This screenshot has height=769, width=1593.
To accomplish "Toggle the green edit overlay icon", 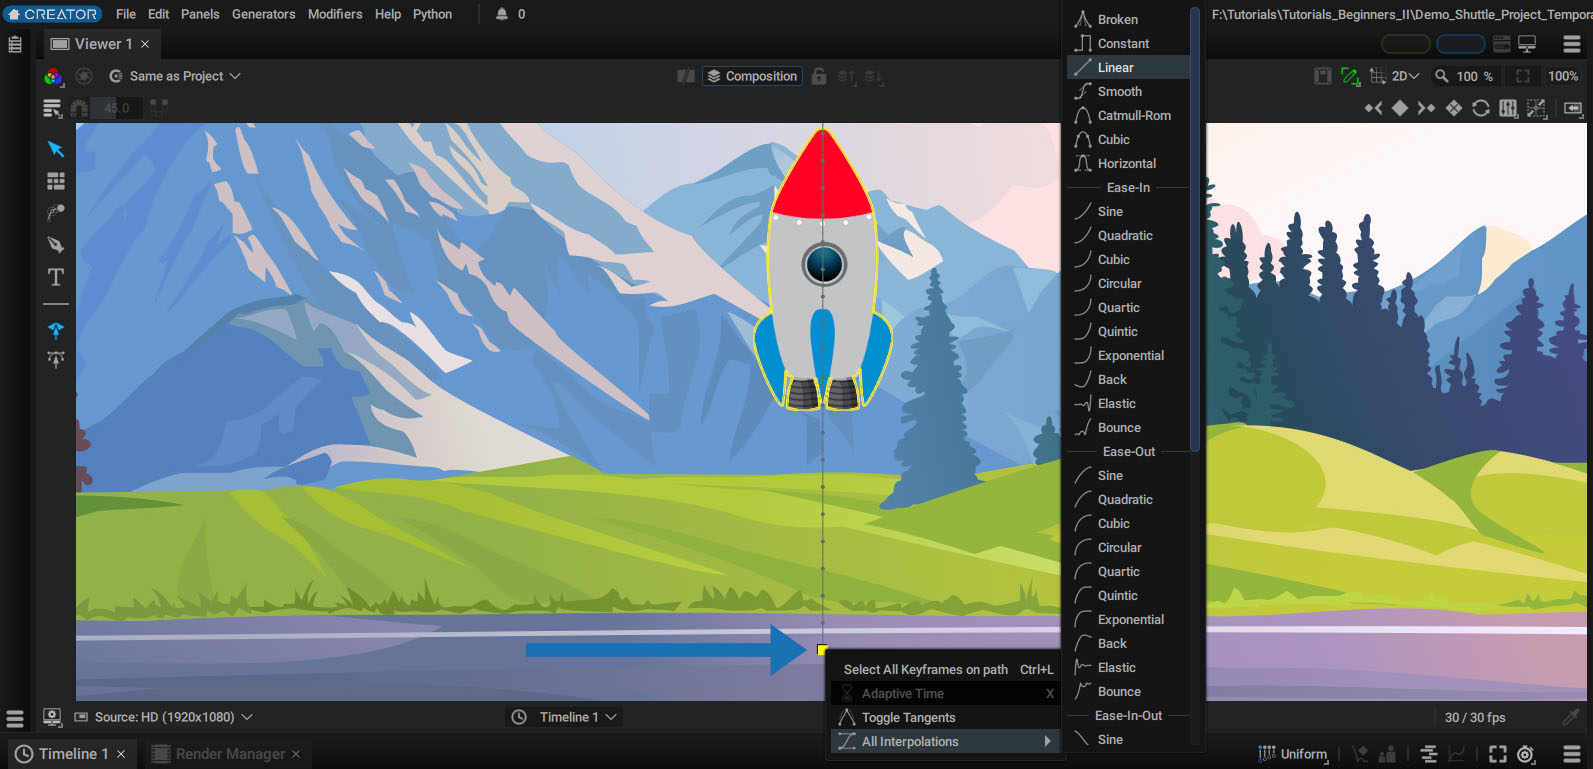I will click(1350, 76).
